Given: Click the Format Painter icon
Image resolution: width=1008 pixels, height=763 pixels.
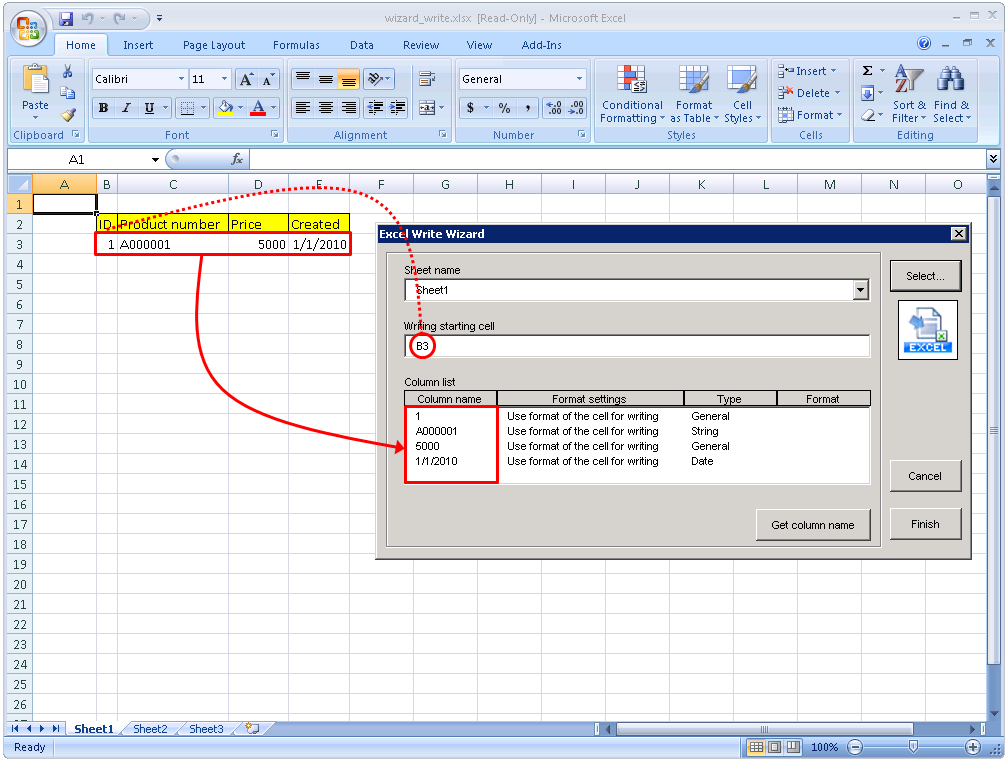Looking at the screenshot, I should (67, 115).
